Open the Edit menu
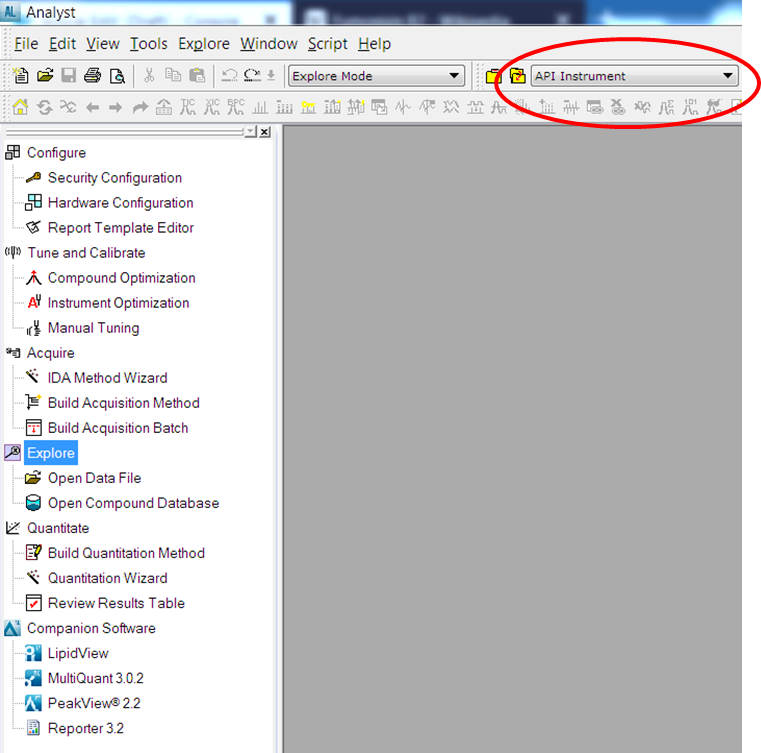This screenshot has height=753, width=761. click(62, 44)
